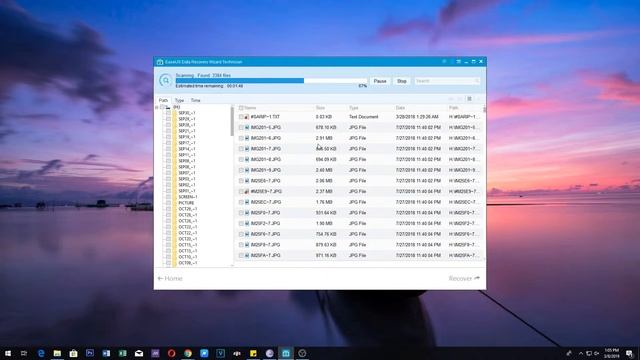Screen dimensions: 640x360
Task: Check the box for IM25E6~7.JPG
Action: tap(241, 181)
